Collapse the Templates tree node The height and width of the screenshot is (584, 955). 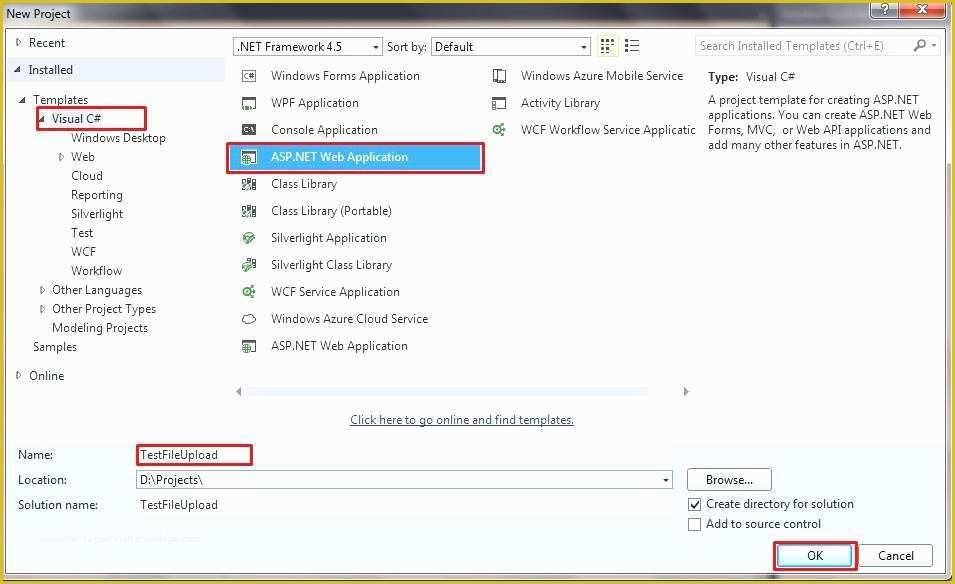(x=23, y=100)
